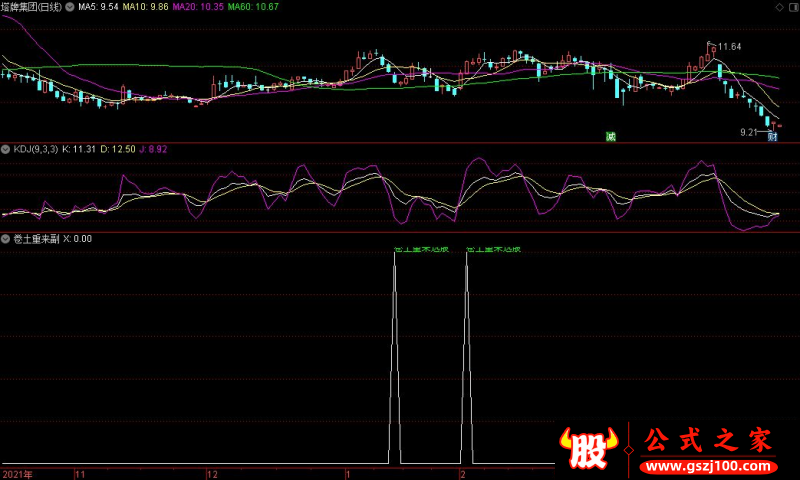Select the MA5 moving average label

[x=98, y=7]
